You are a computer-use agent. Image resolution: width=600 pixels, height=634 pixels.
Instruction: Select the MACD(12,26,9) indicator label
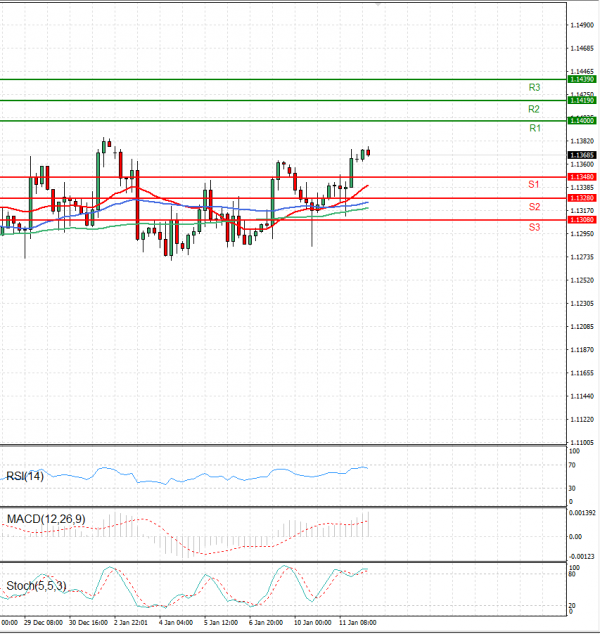[x=46, y=519]
